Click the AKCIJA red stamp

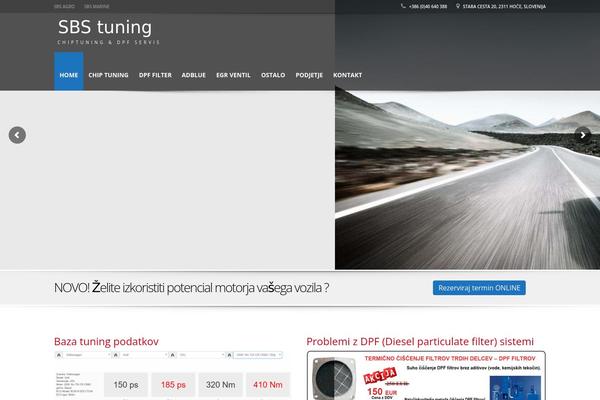pos(380,375)
